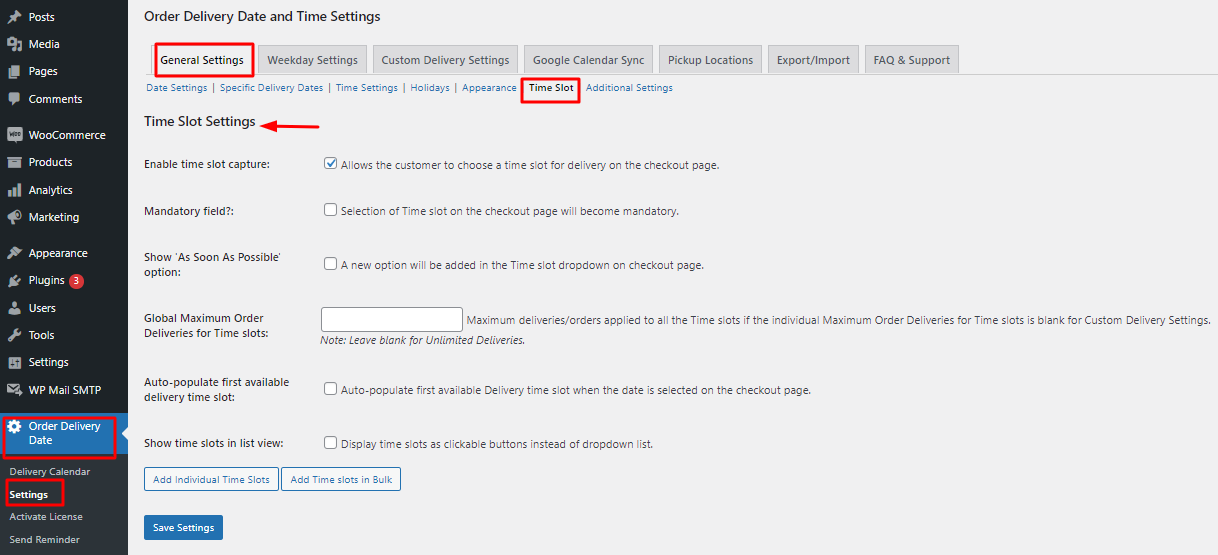Open the Custom Delivery Settings tab
Viewport: 1218px width, 555px height.
point(445,60)
